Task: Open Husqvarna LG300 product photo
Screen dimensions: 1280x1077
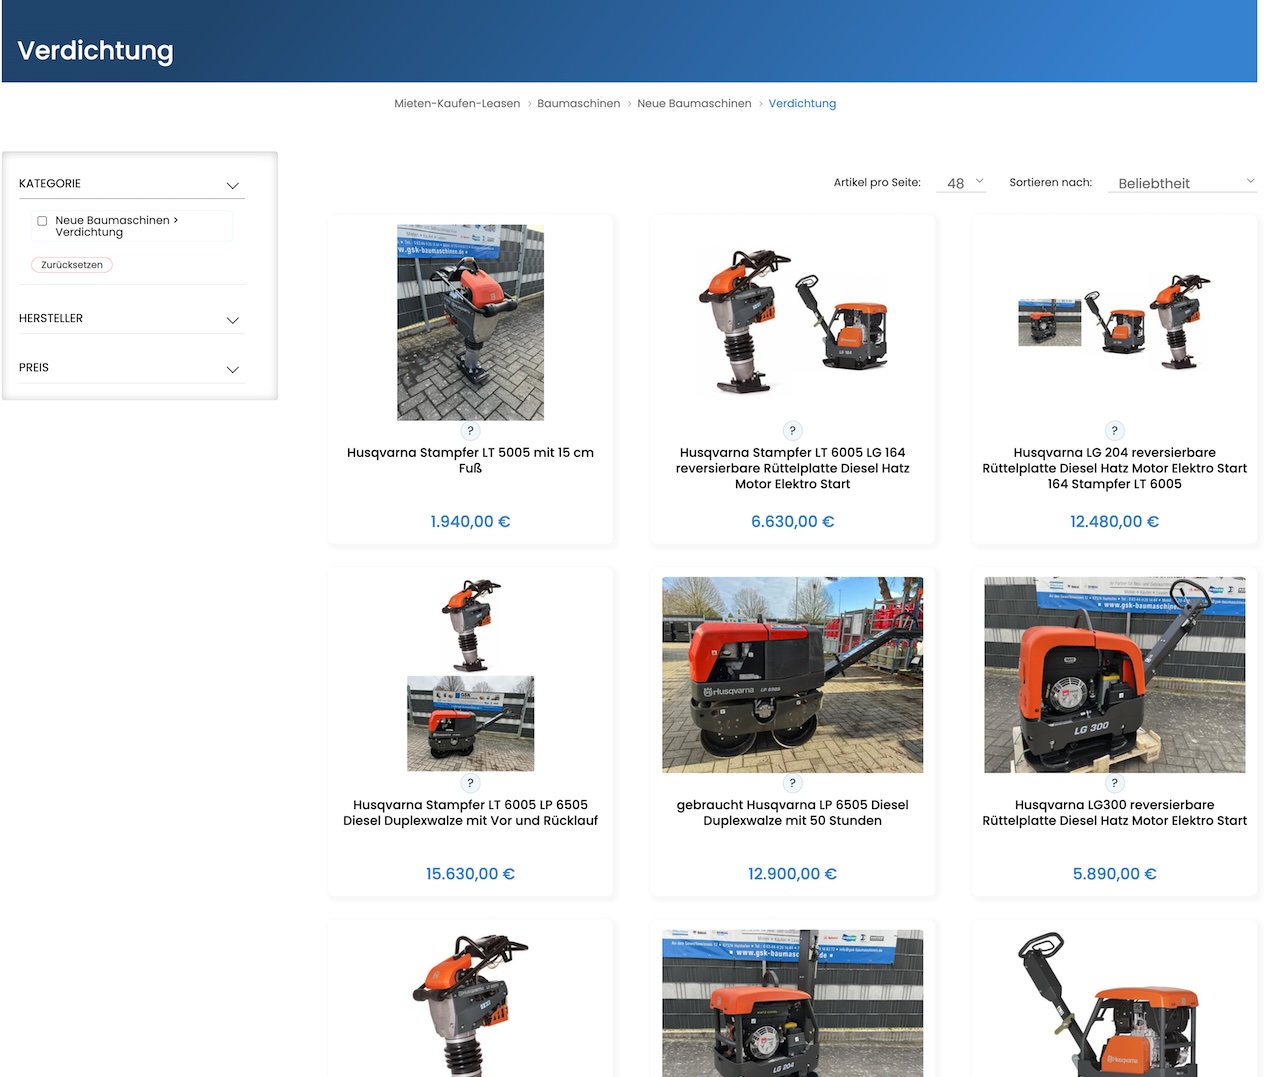Action: pyautogui.click(x=1114, y=674)
